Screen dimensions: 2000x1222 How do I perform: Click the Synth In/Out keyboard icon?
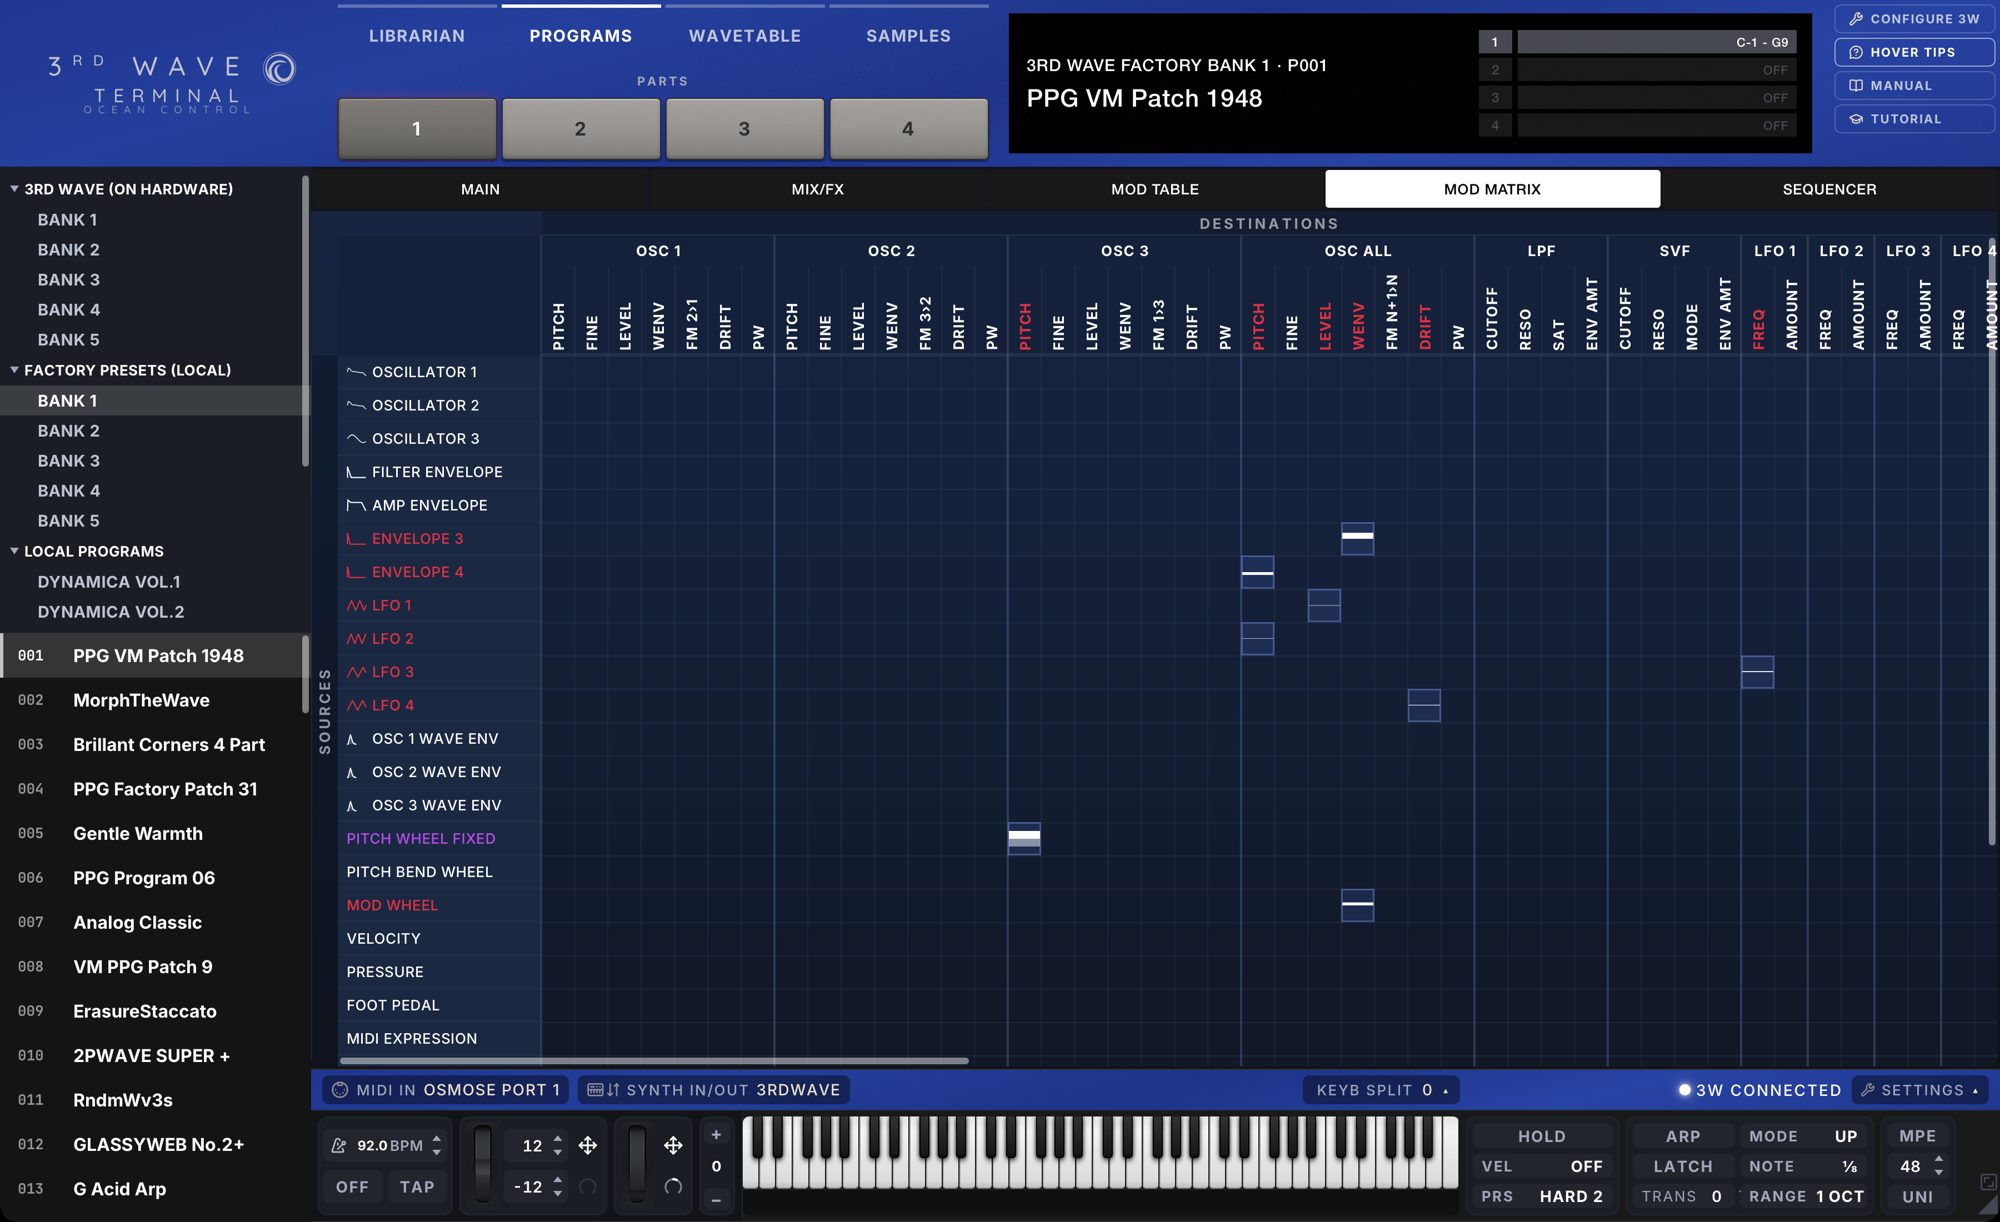pyautogui.click(x=596, y=1090)
